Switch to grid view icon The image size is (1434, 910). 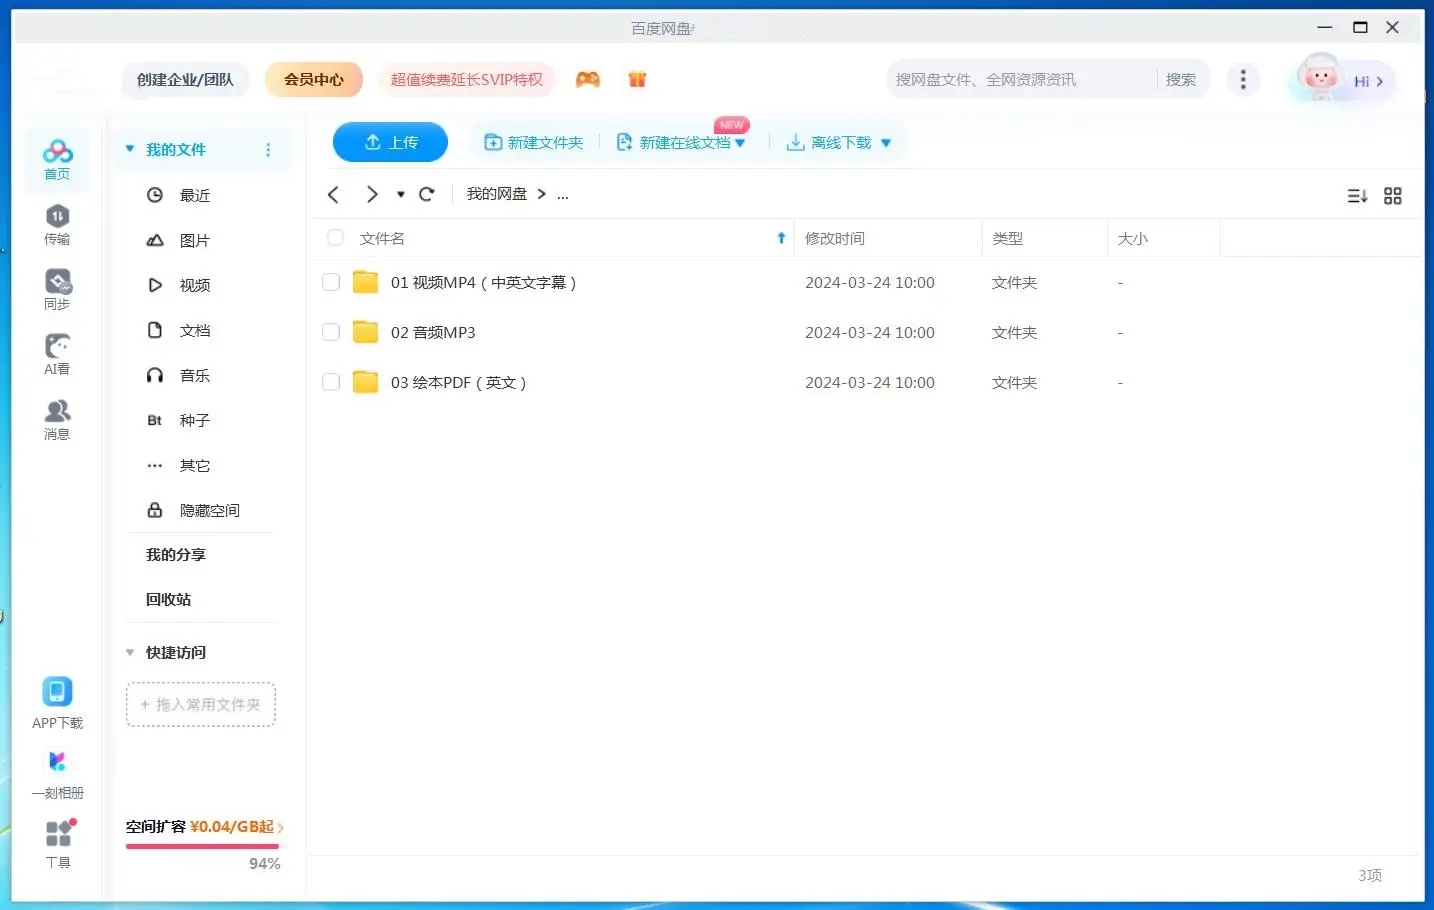point(1392,196)
